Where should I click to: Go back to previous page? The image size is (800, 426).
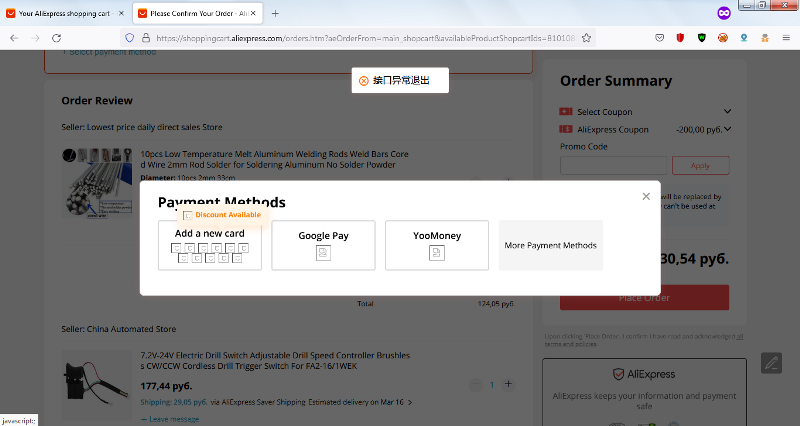point(14,38)
